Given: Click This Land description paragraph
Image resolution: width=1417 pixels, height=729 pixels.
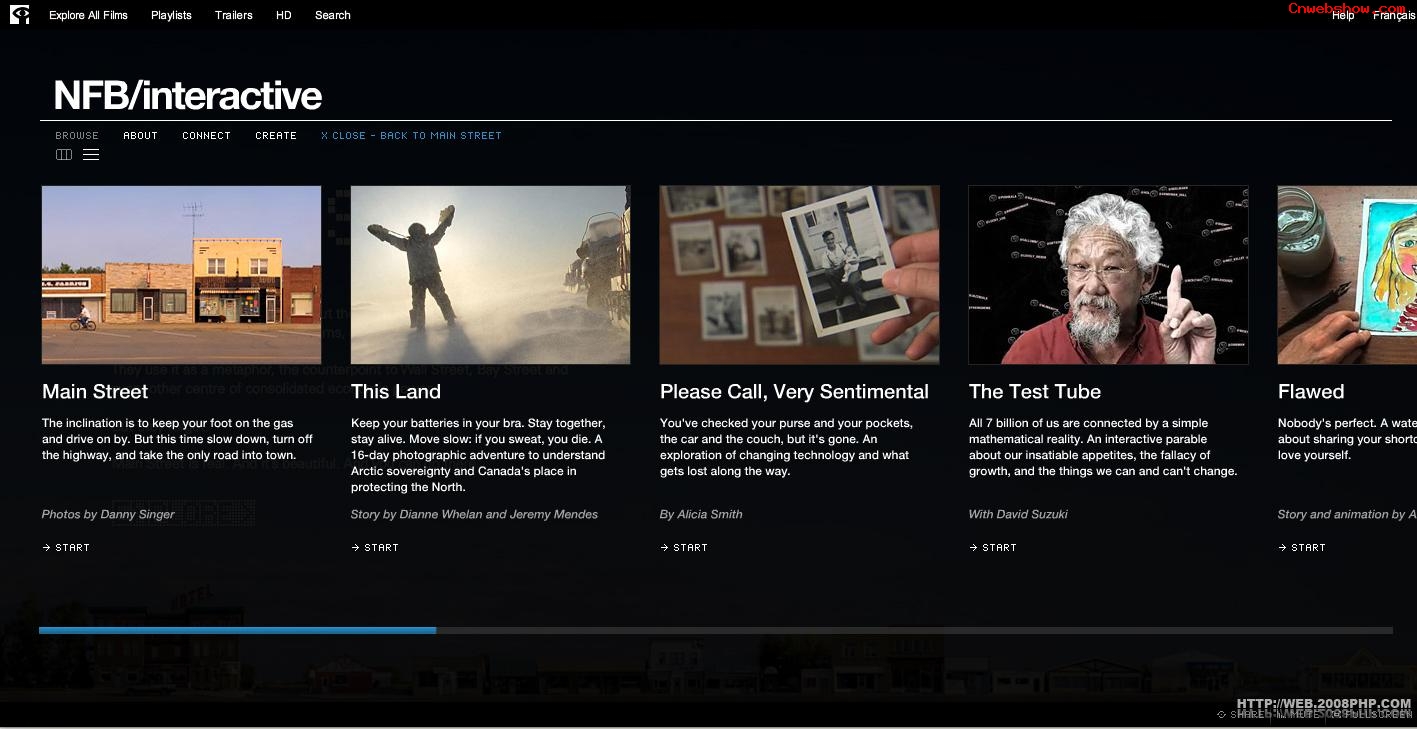Looking at the screenshot, I should click(478, 455).
